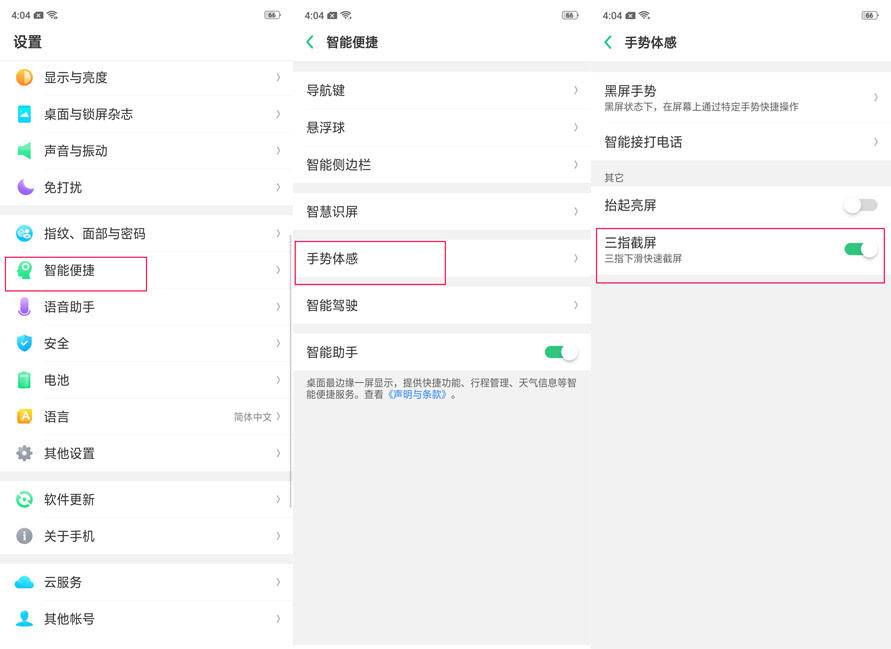
Task: Open the 声明与条款 link
Action: (418, 394)
